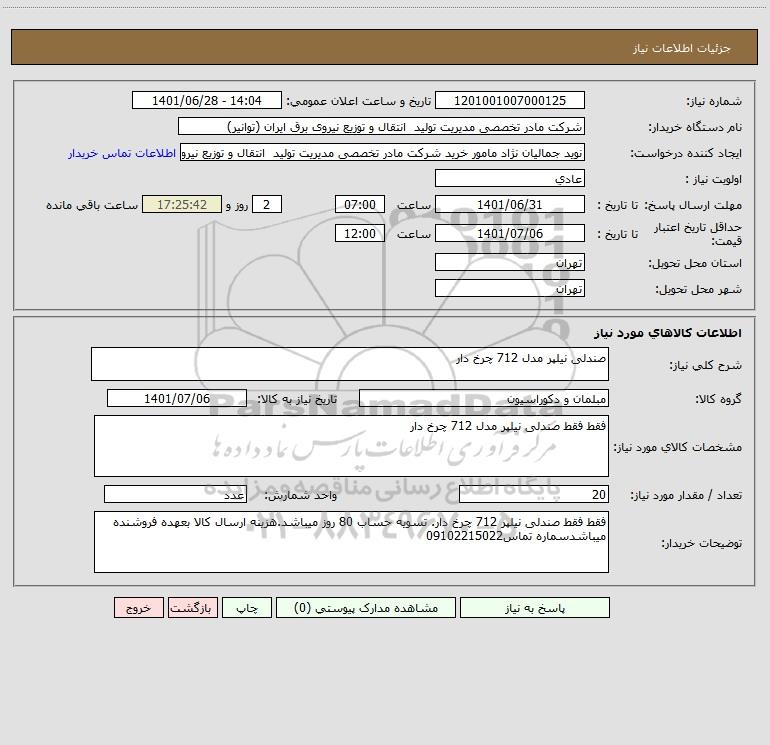Open مشاهده مدارک پیوستی (0) button
Screen dimensions: 770x745
click(x=366, y=607)
